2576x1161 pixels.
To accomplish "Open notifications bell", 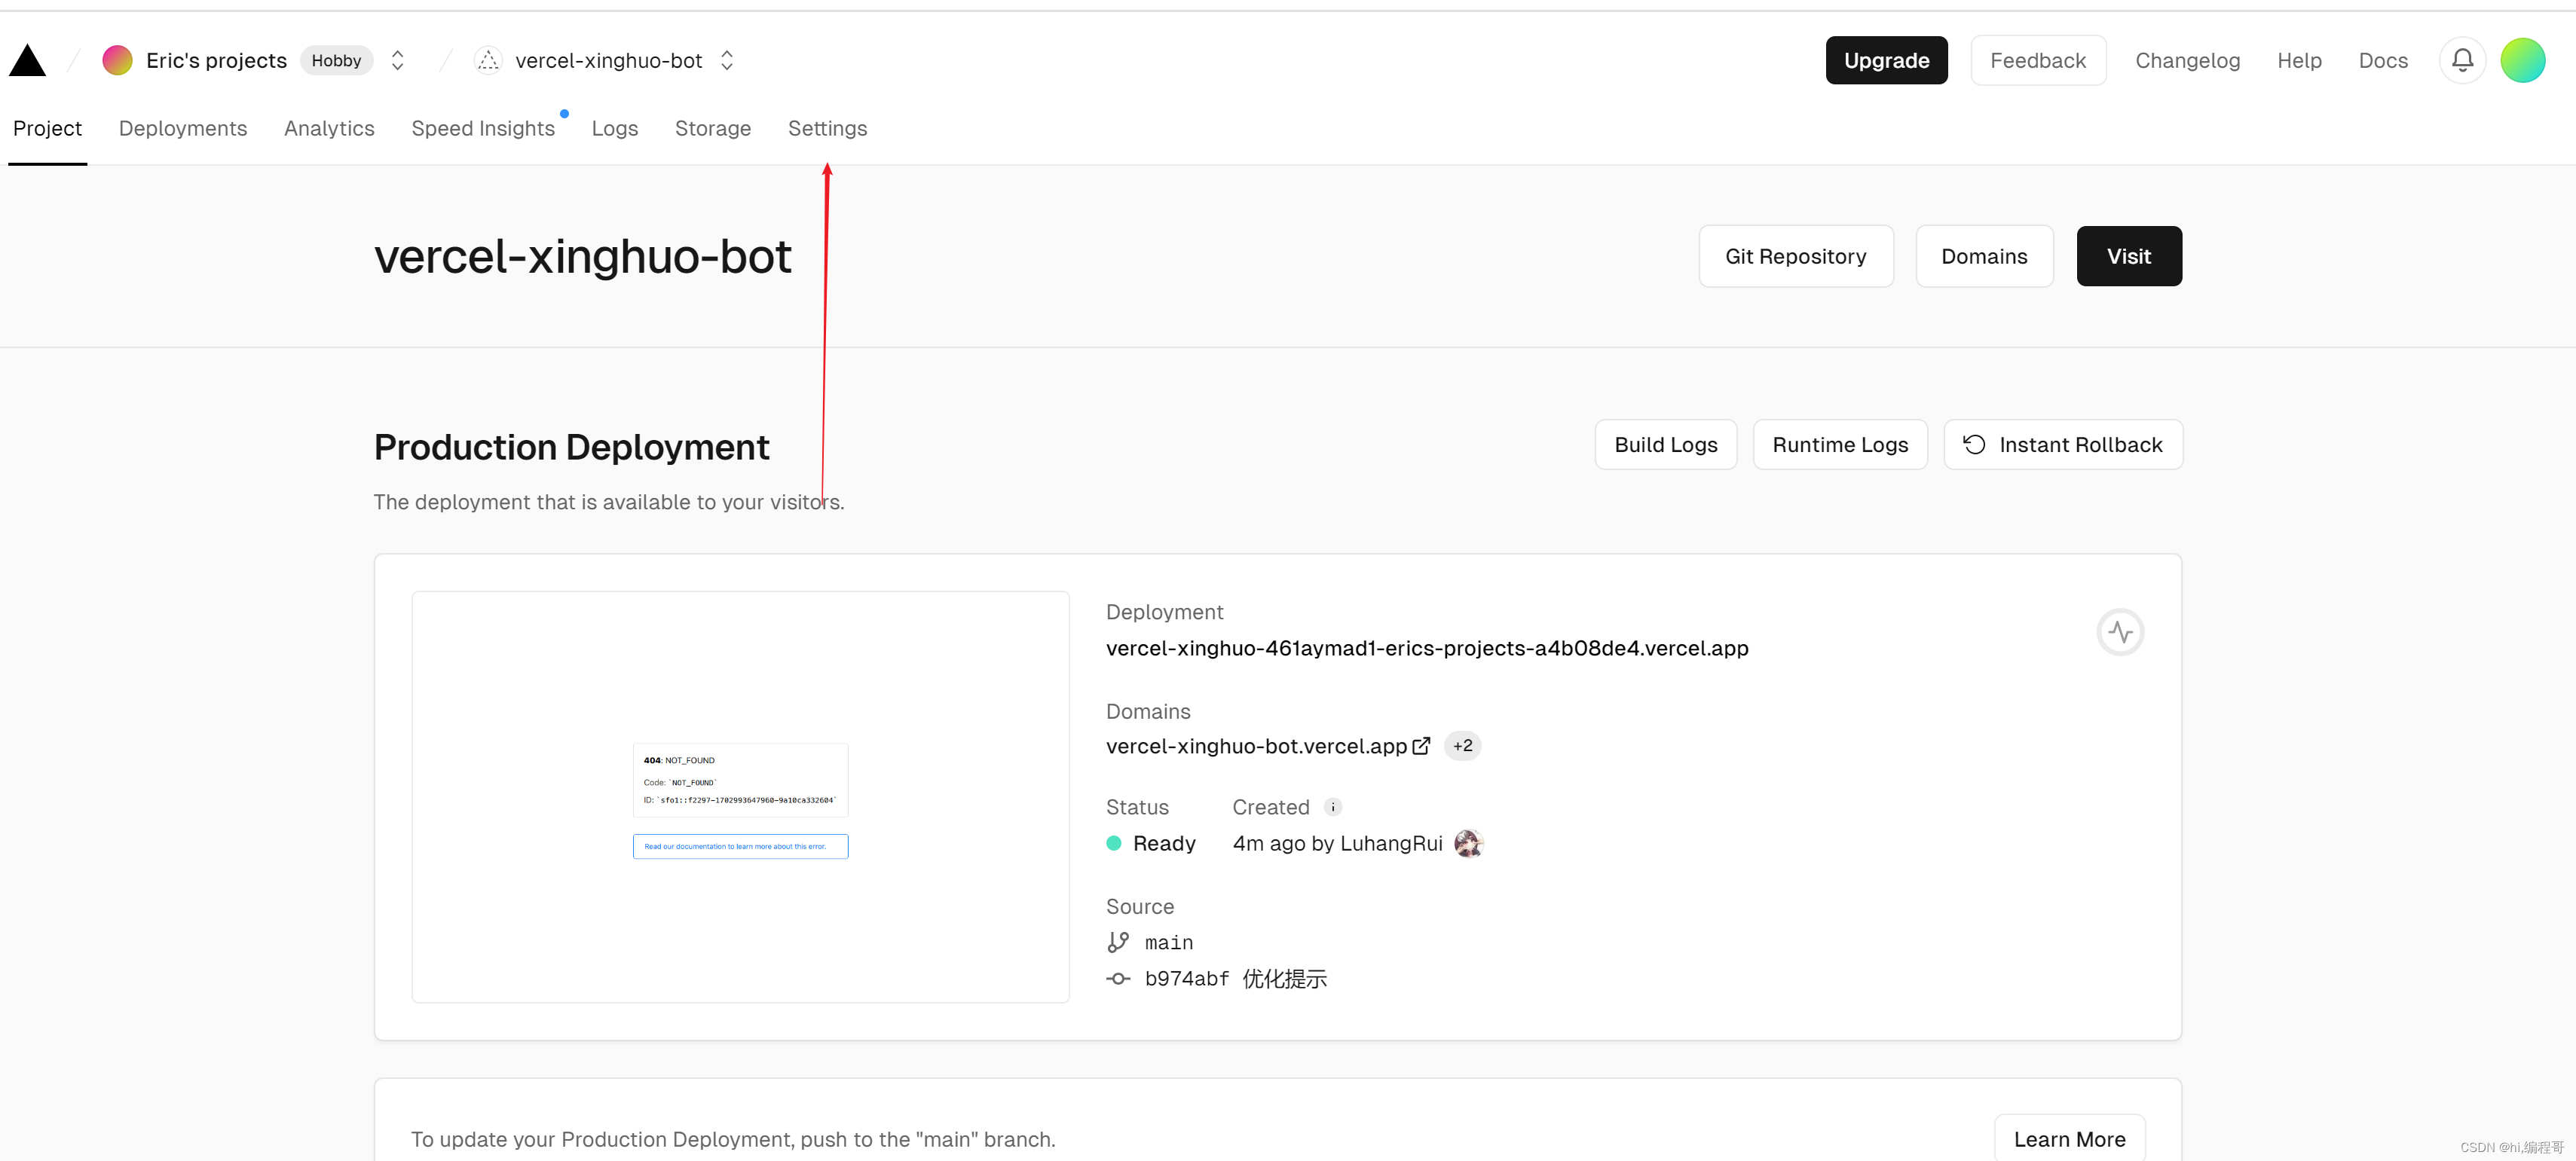I will (x=2462, y=61).
